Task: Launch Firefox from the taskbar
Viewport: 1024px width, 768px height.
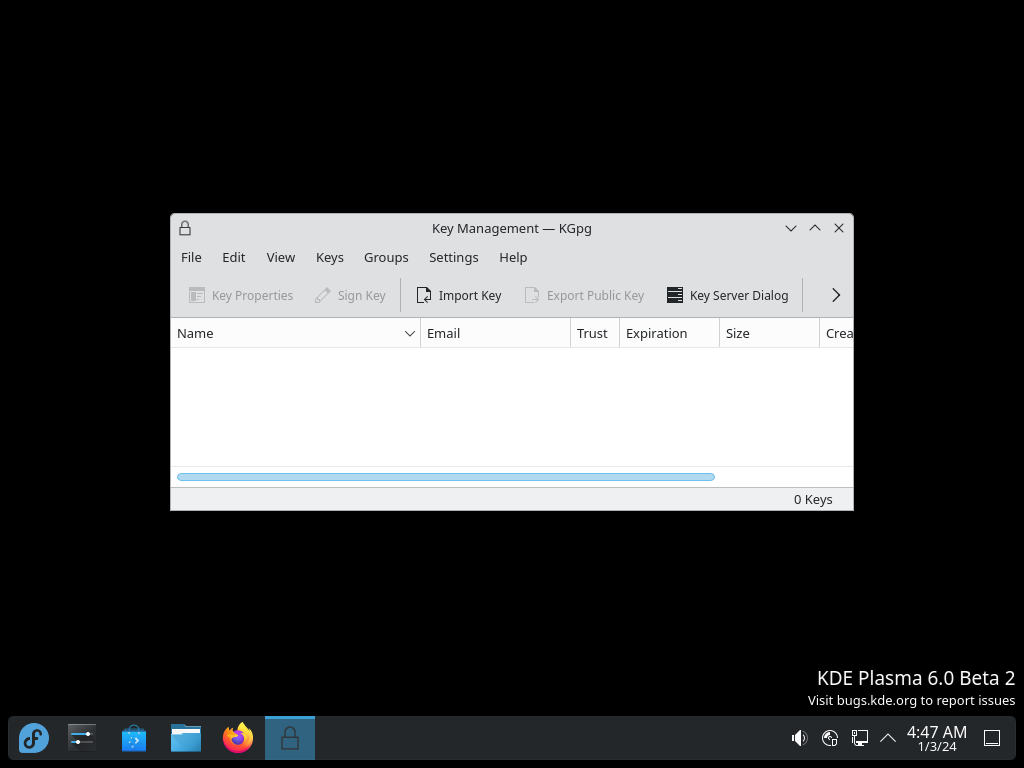Action: [x=238, y=738]
